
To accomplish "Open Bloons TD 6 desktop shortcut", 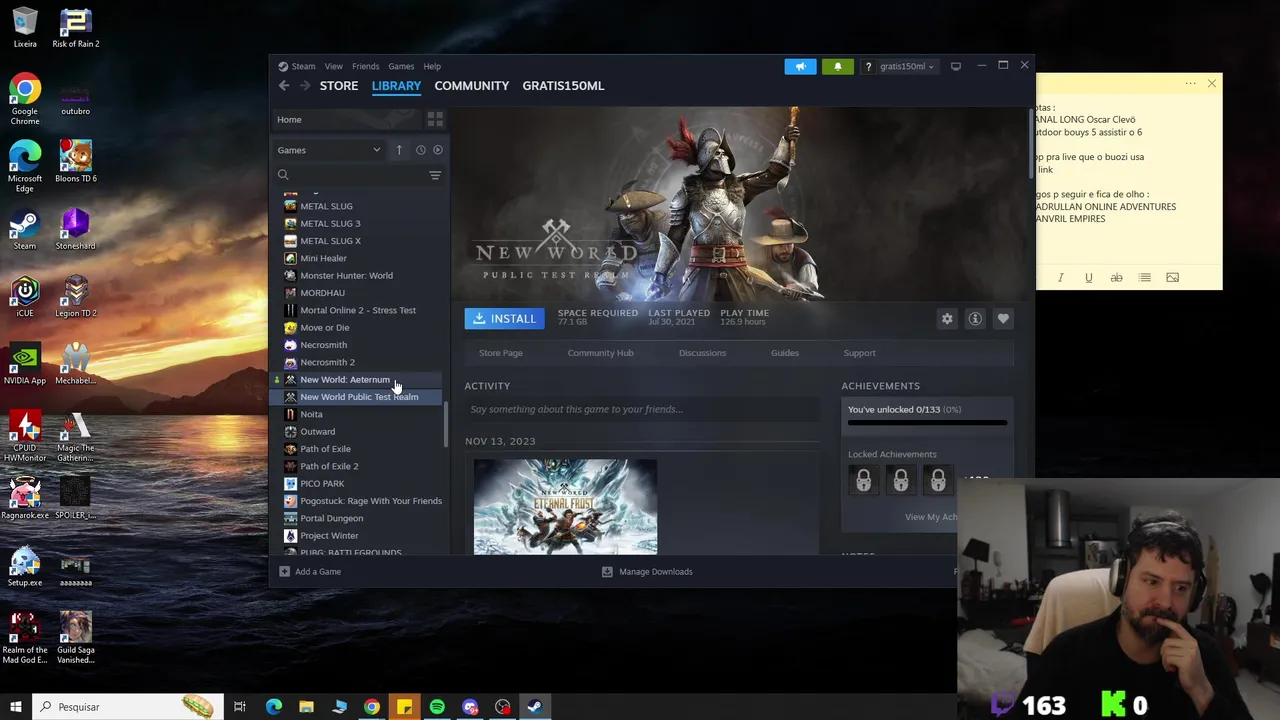I will point(75,162).
